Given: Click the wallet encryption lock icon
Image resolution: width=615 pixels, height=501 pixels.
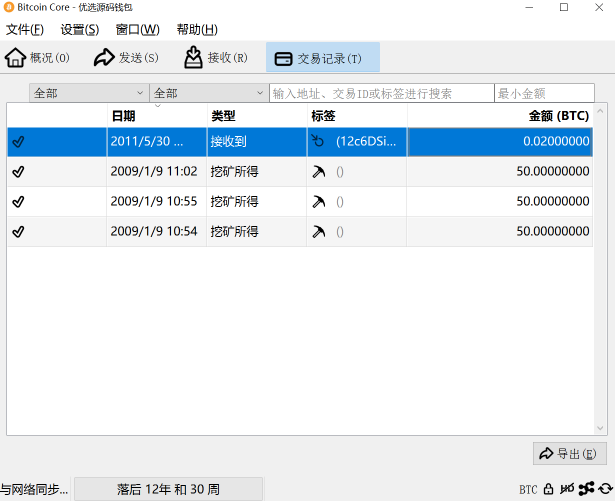Looking at the screenshot, I should 548,490.
